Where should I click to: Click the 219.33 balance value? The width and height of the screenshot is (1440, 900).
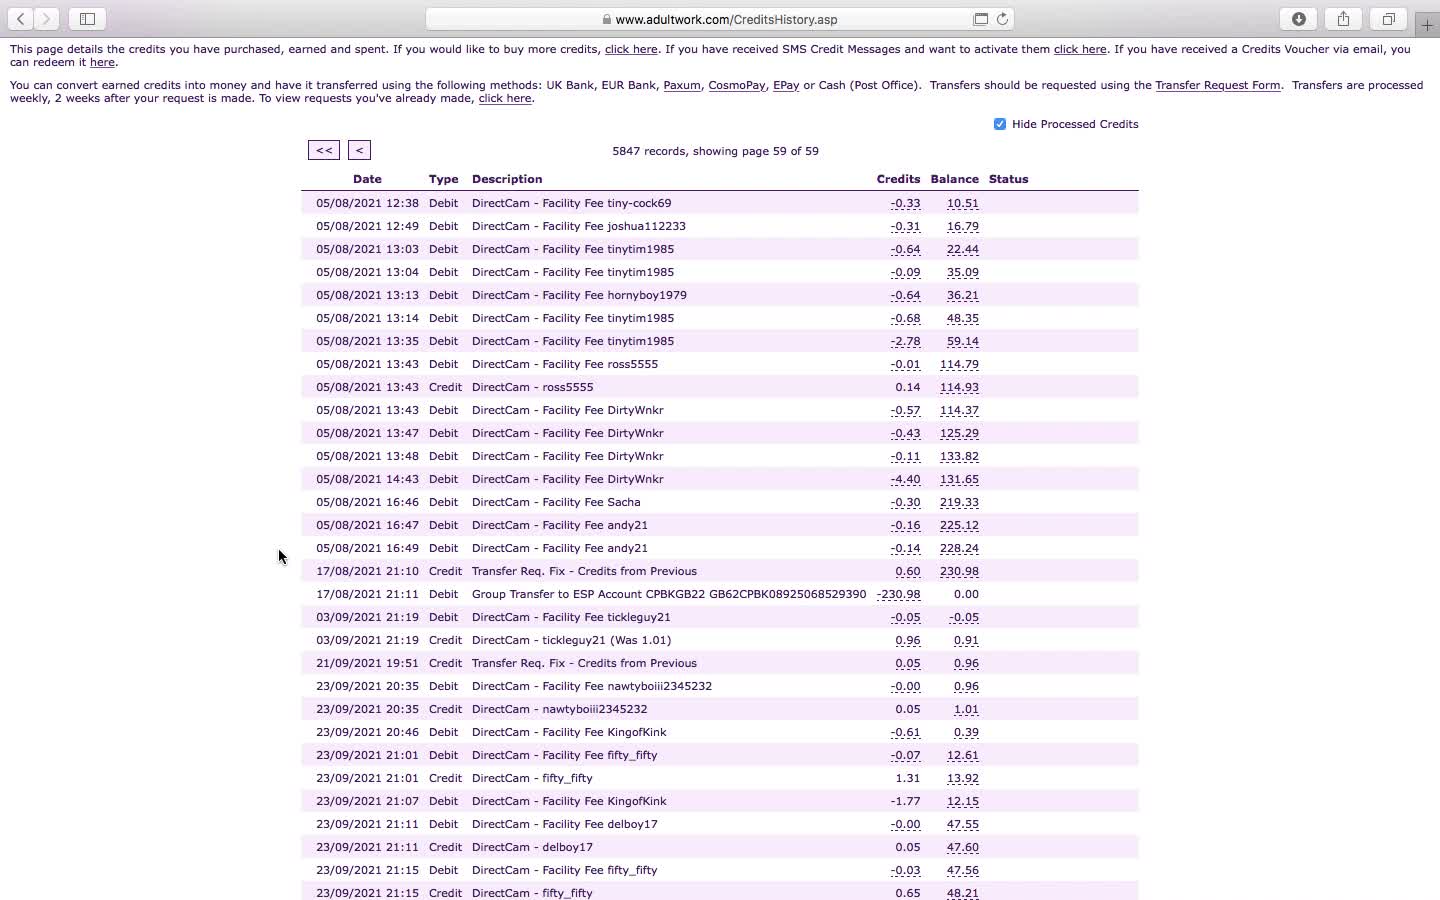pyautogui.click(x=959, y=502)
